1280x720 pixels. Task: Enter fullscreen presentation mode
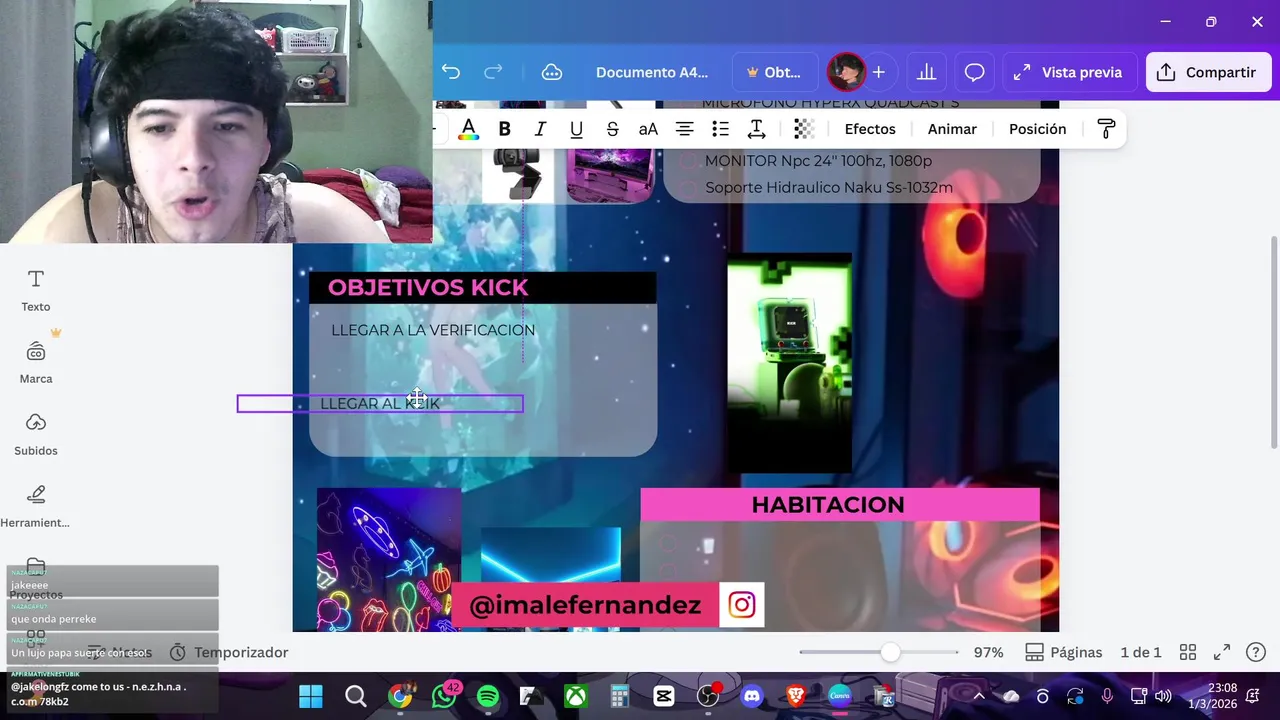click(x=1222, y=652)
